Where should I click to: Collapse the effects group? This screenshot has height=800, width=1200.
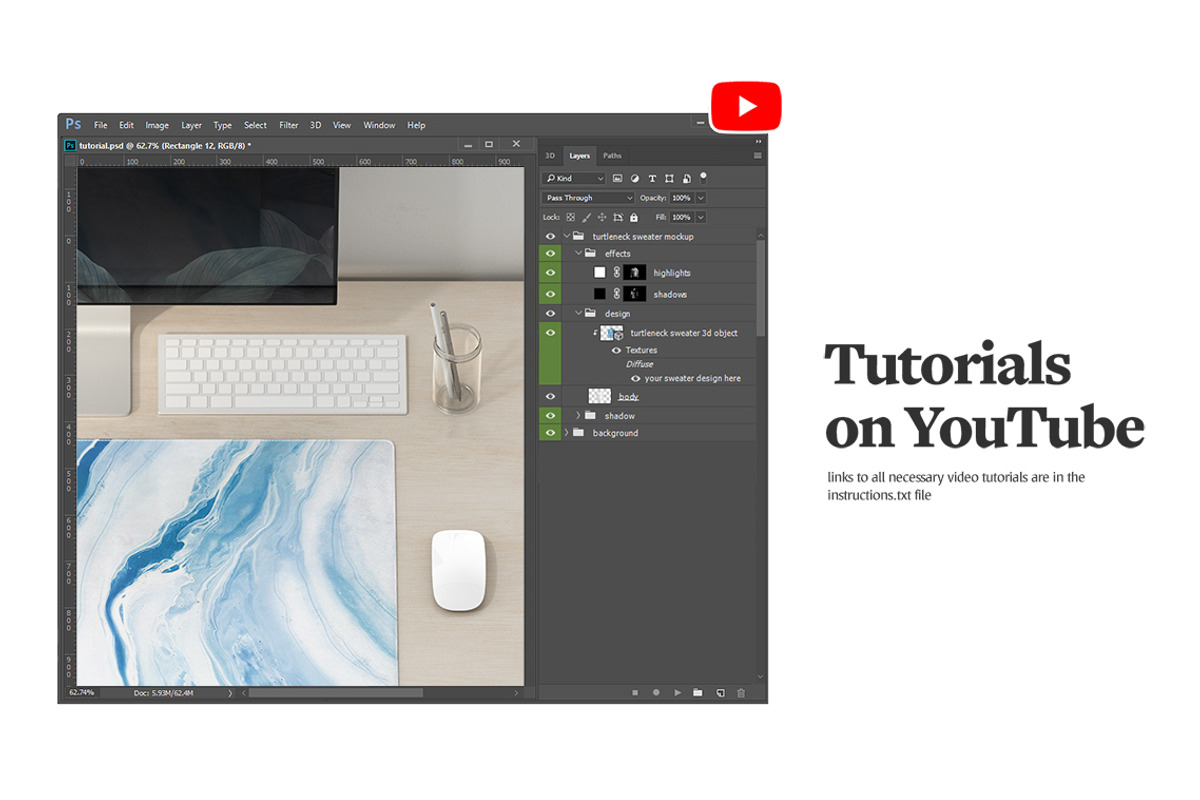(578, 254)
